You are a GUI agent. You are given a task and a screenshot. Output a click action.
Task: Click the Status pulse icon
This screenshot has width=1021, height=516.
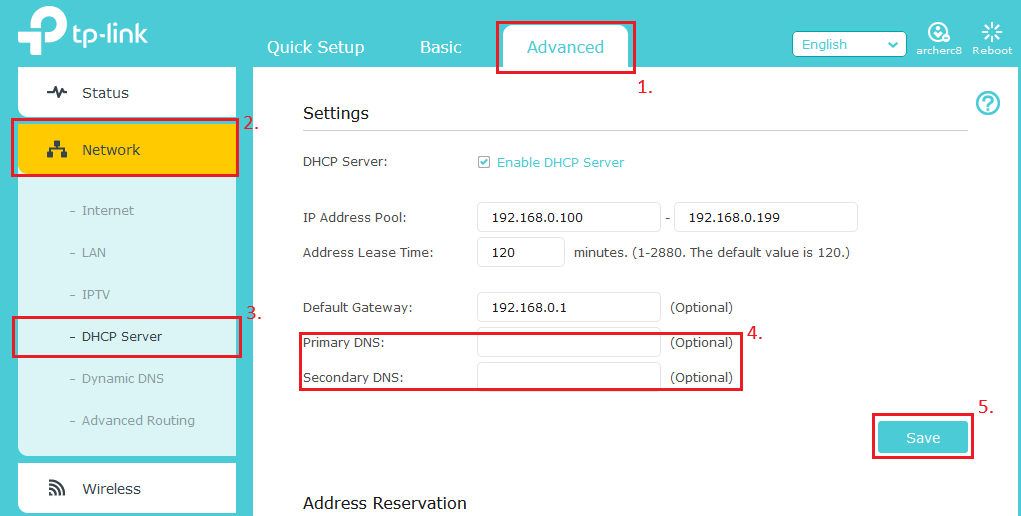tap(57, 93)
